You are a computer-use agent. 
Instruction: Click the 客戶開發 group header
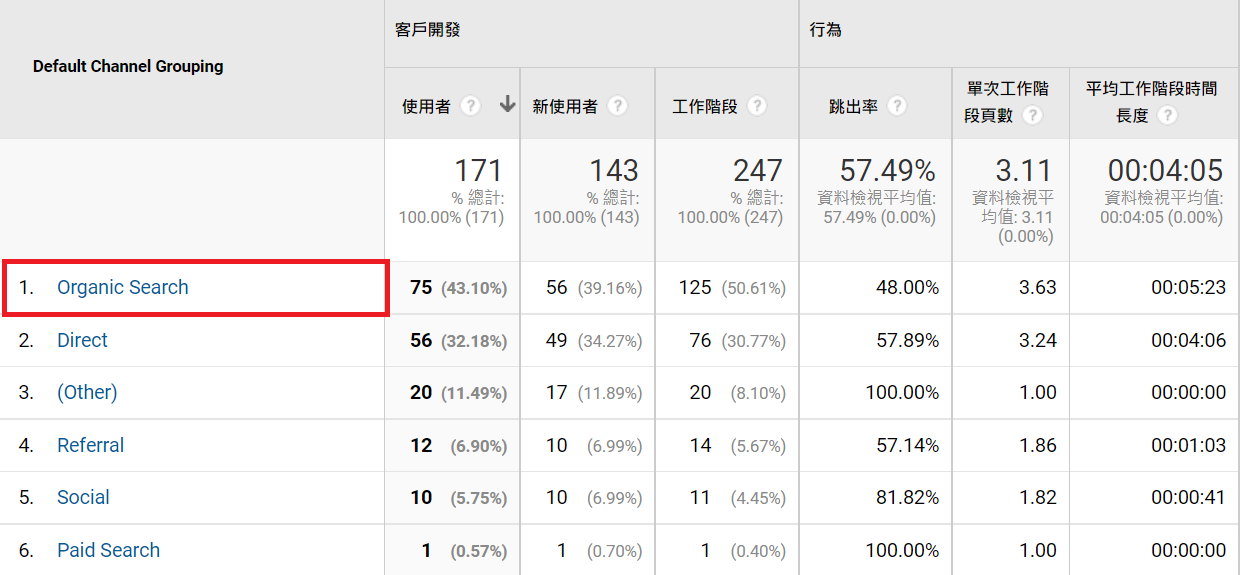pyautogui.click(x=428, y=30)
